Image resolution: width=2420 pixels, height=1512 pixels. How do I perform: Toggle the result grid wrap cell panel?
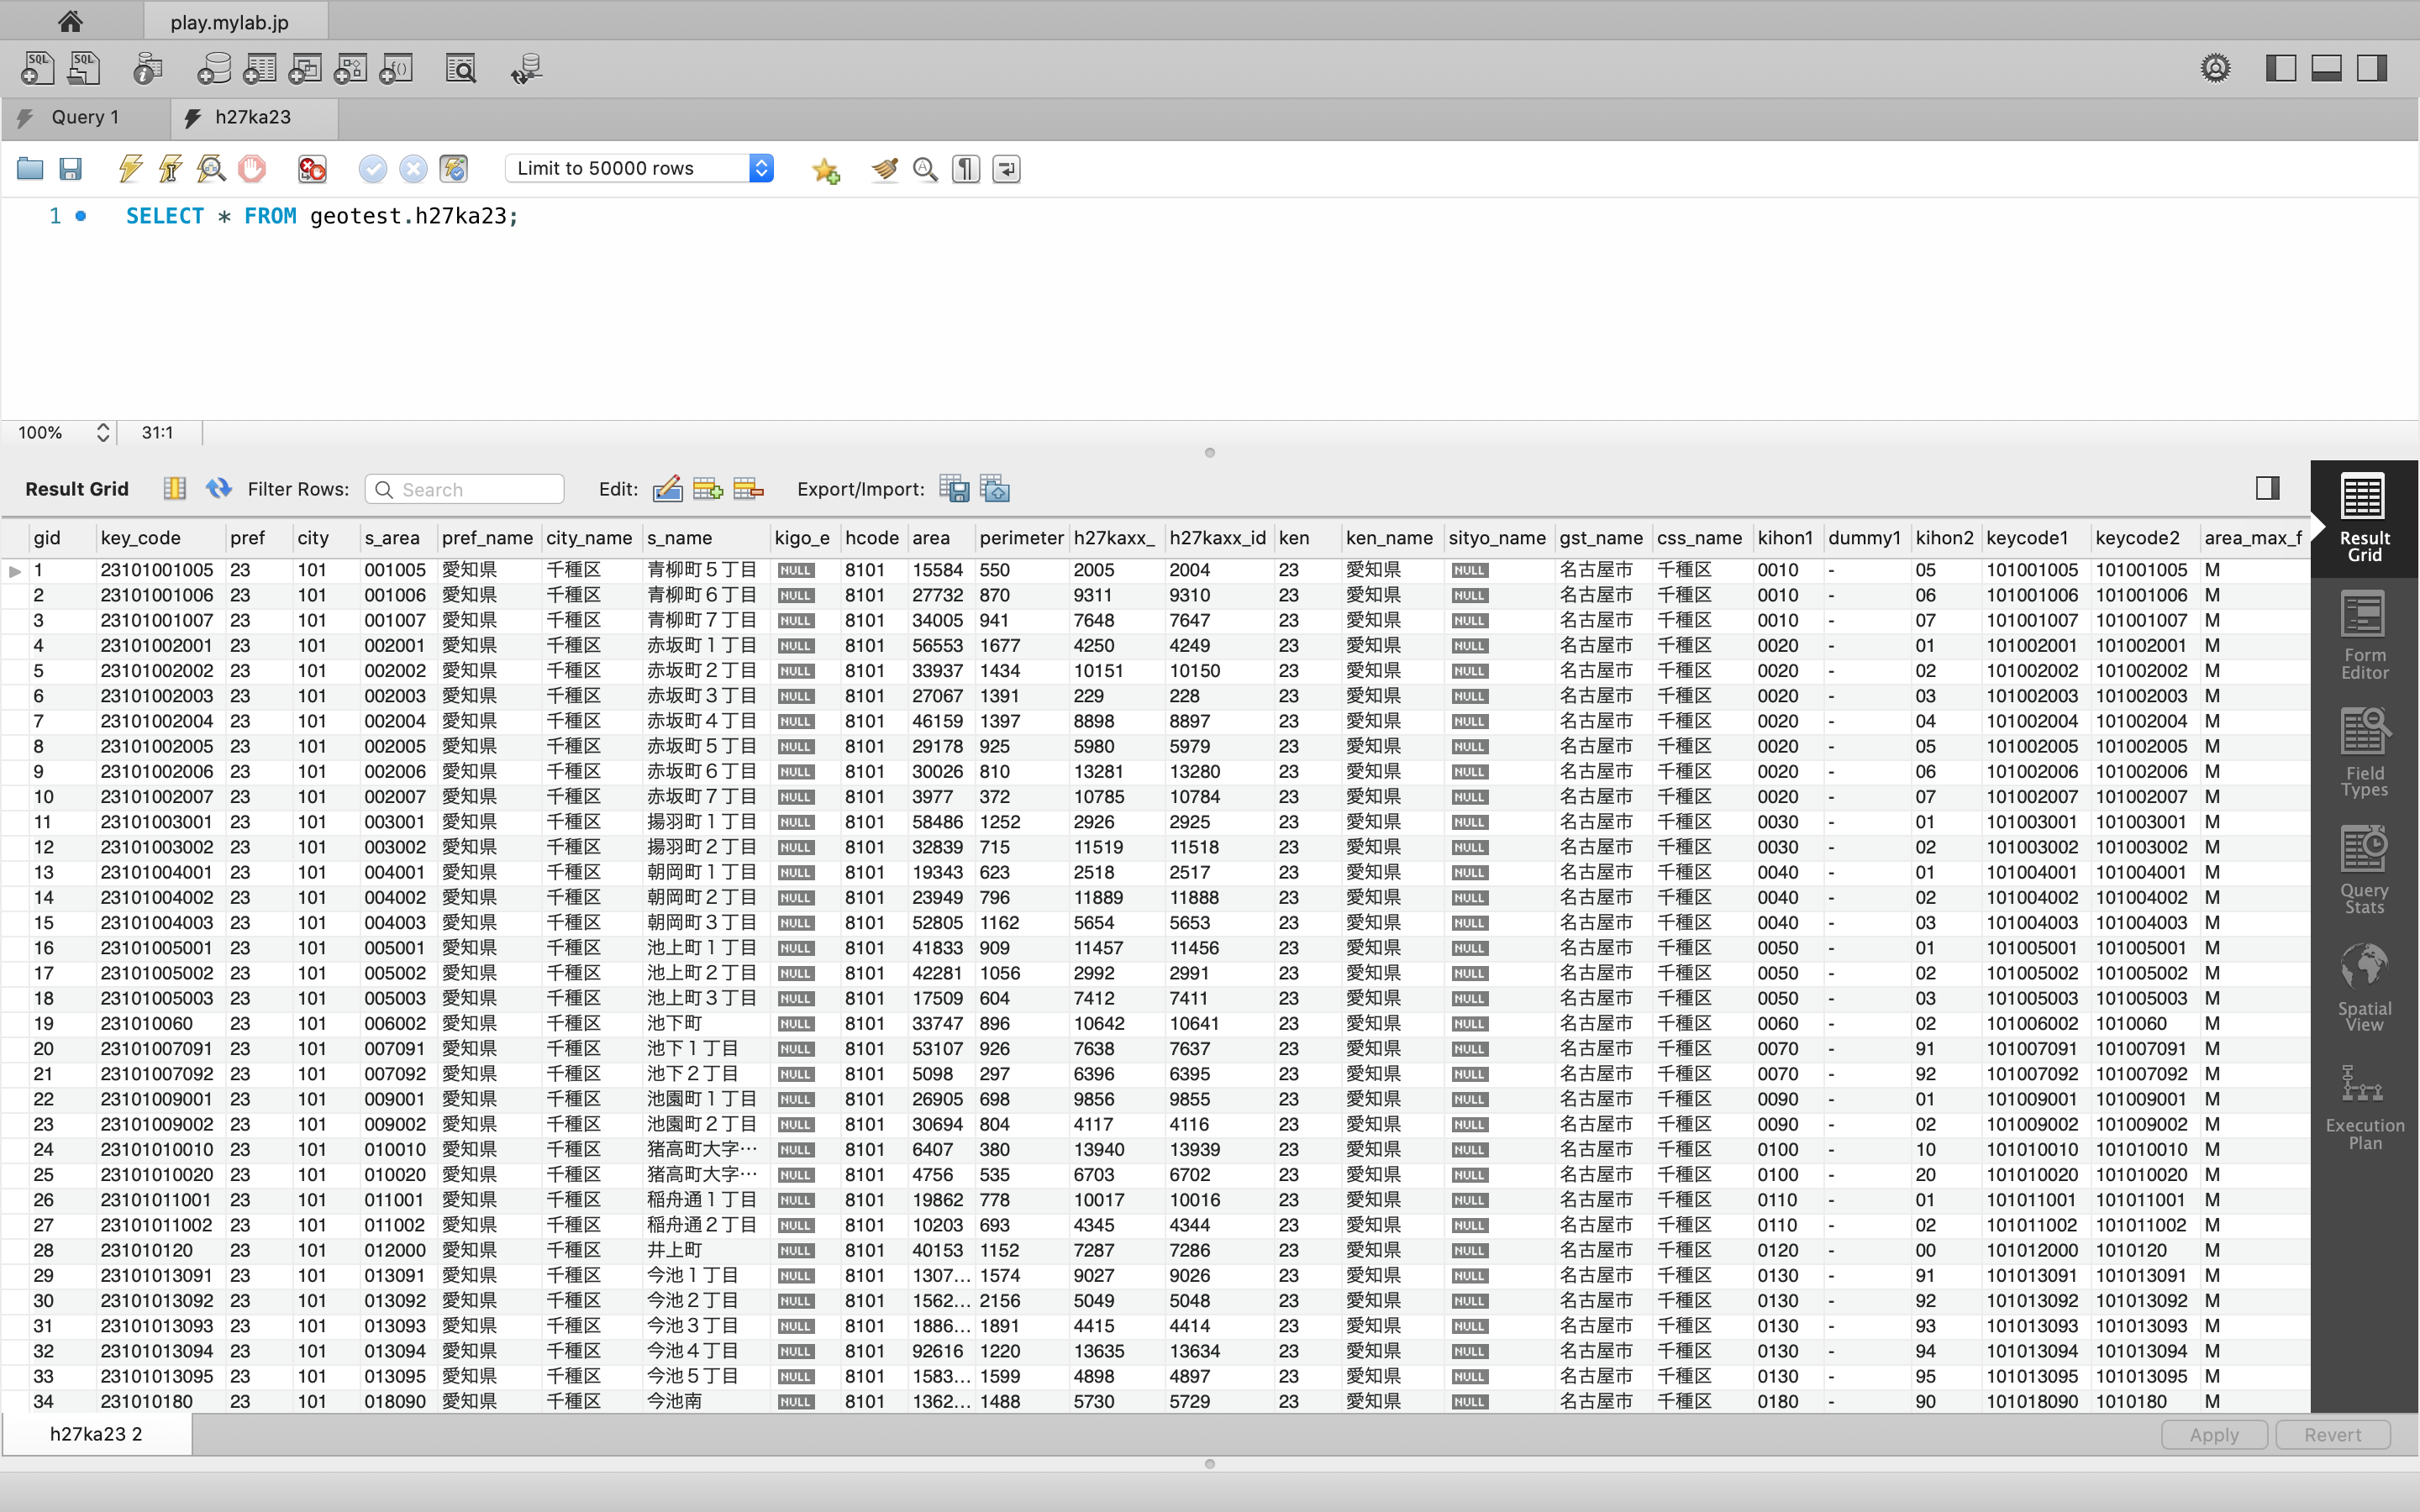coord(2267,488)
